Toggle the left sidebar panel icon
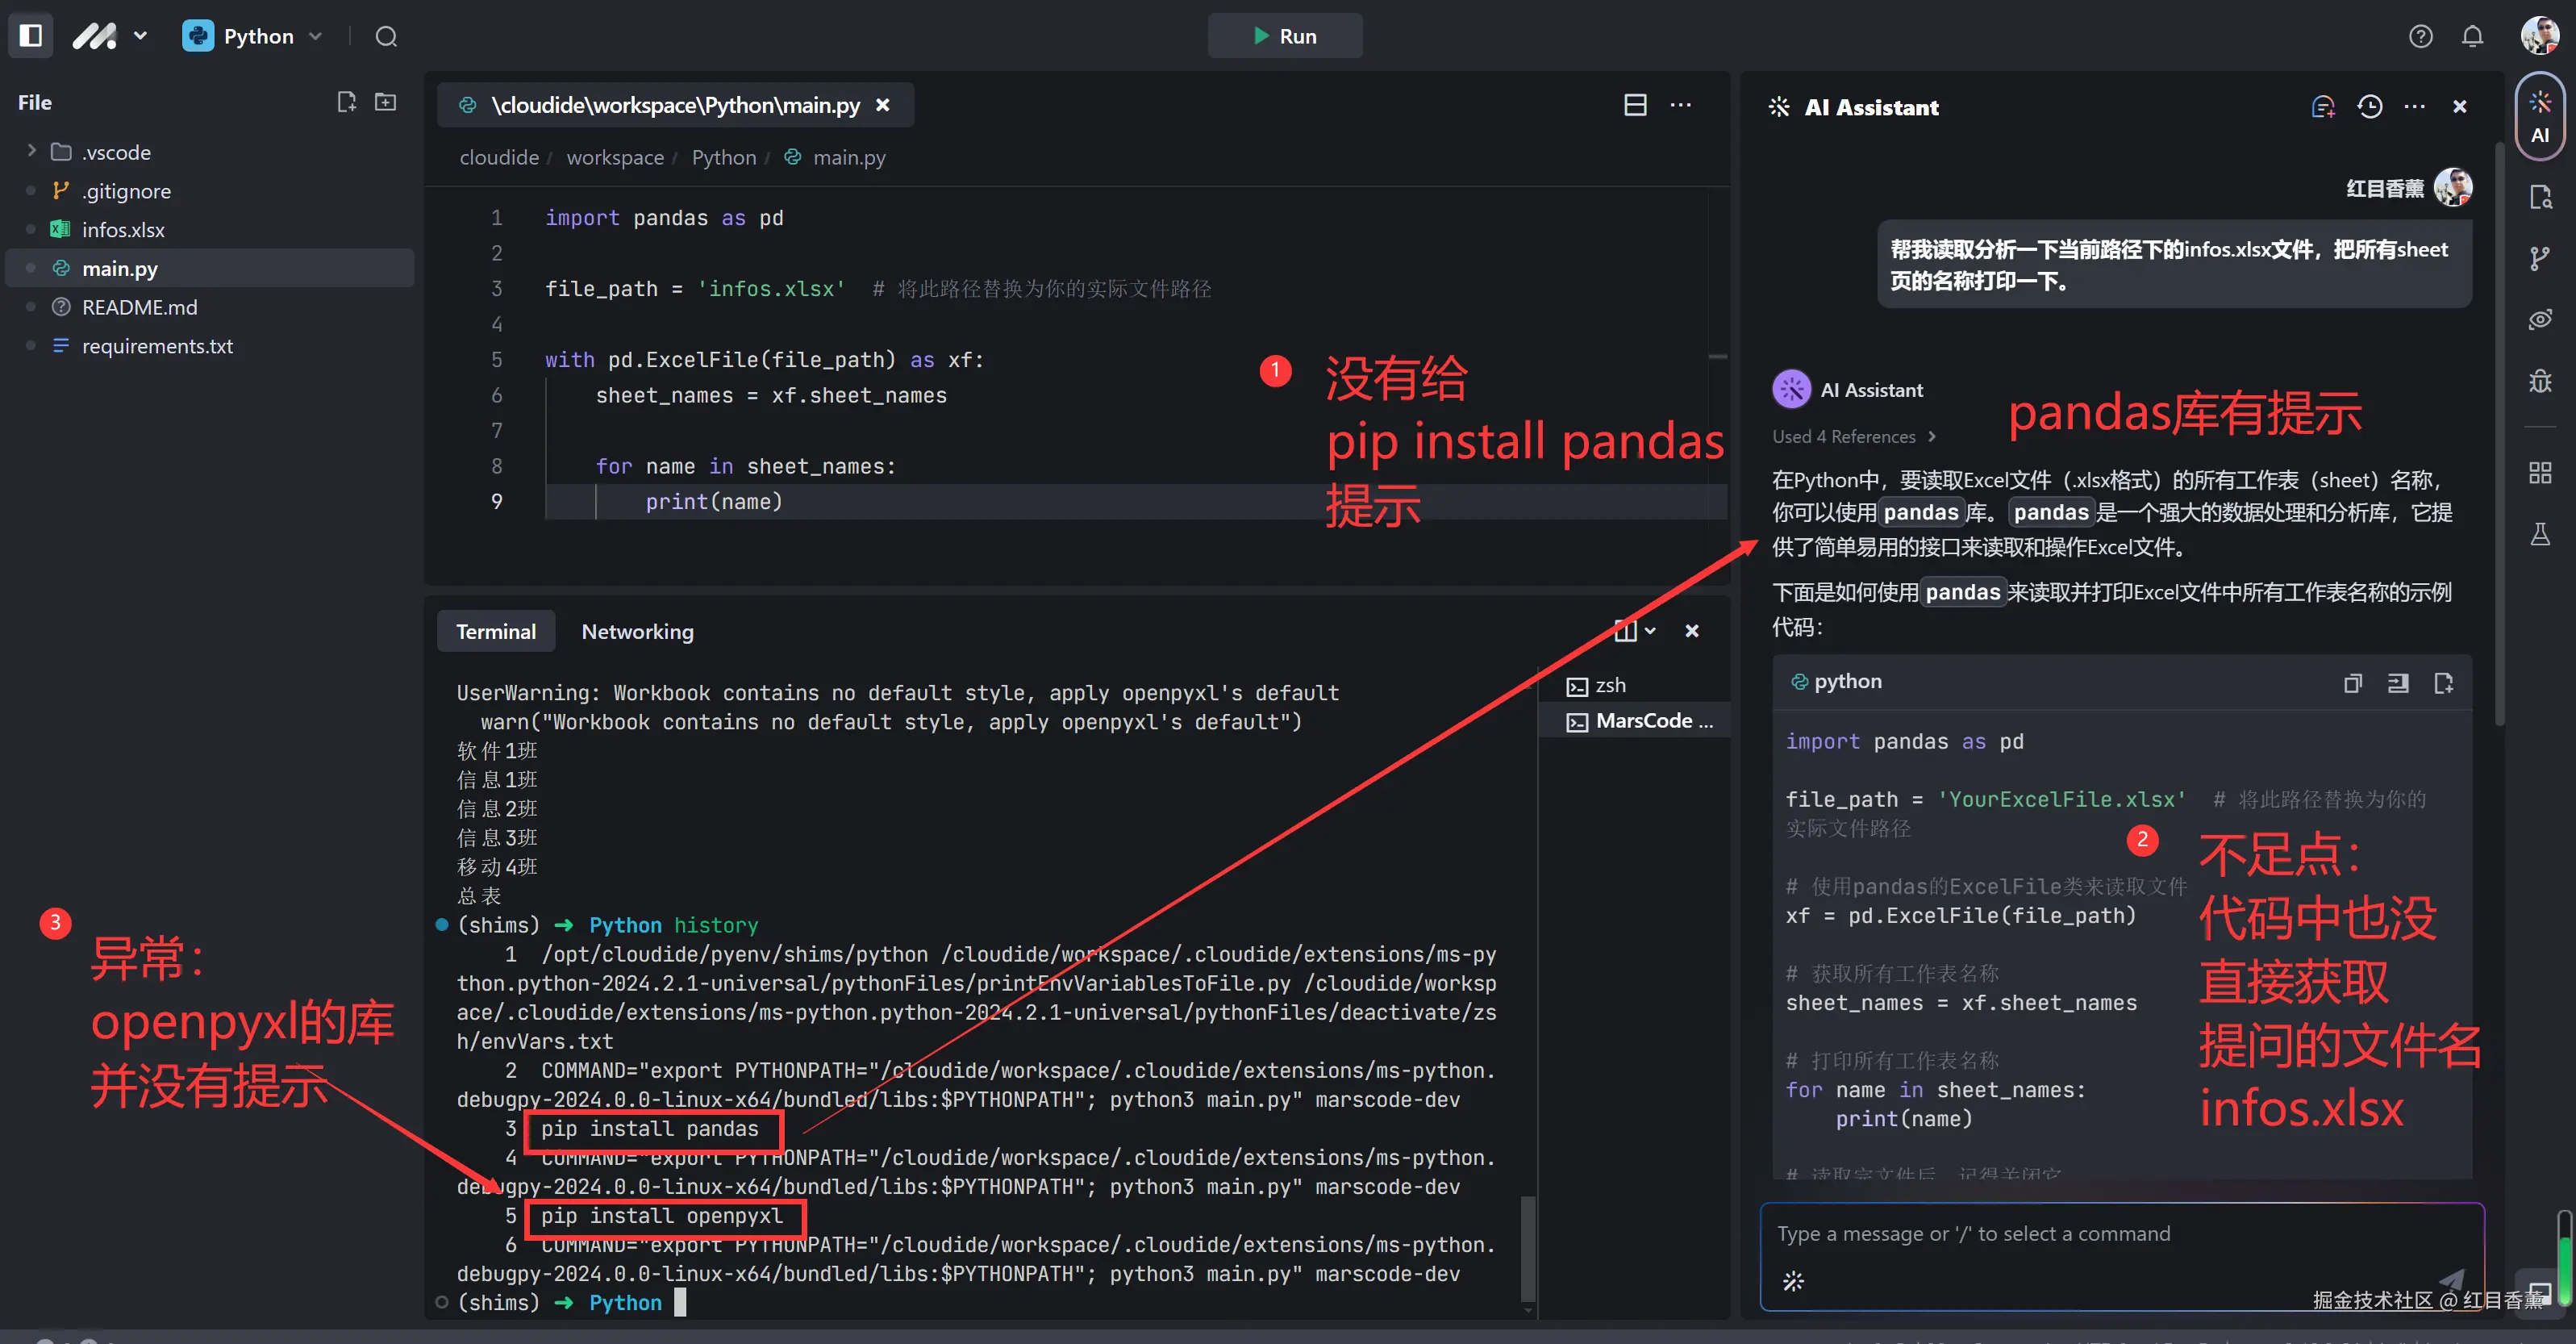 31,36
